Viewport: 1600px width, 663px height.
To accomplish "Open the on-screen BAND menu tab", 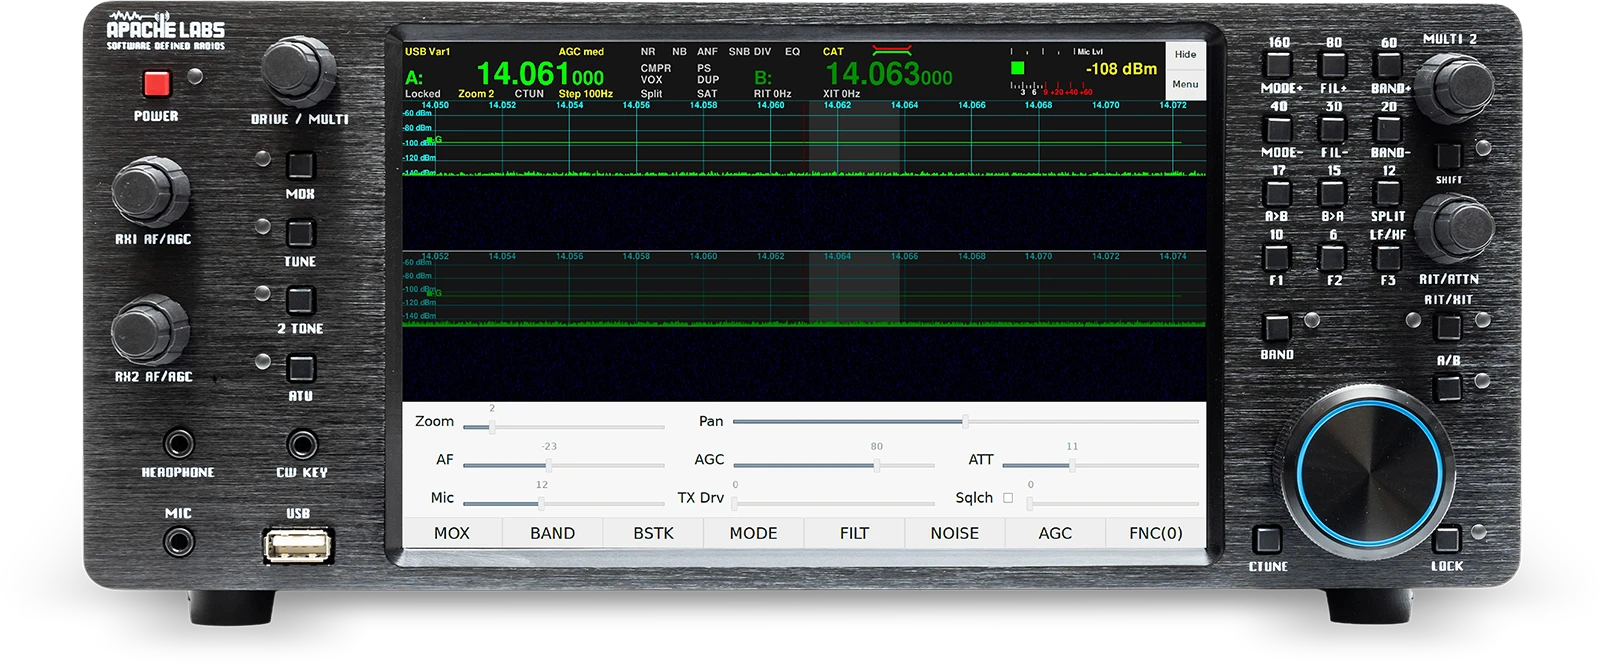I will (552, 533).
